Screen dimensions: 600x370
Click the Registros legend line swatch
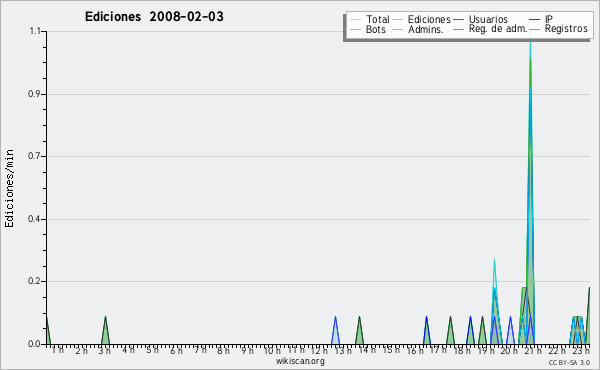tap(535, 29)
